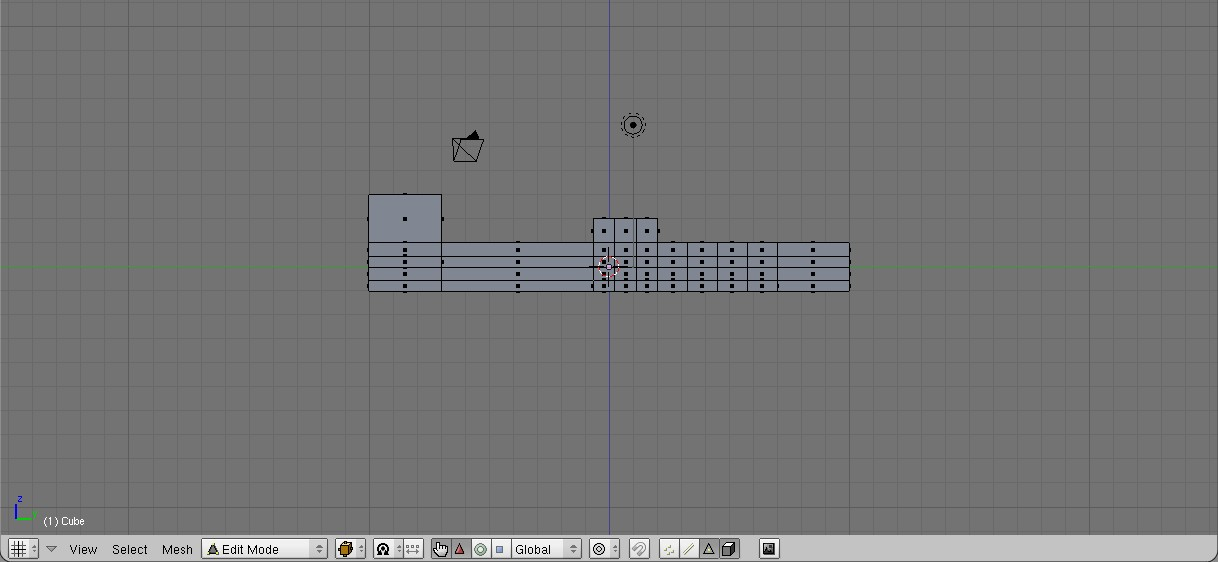This screenshot has width=1218, height=562.
Task: Open the Edit Mode dropdown
Action: 265,549
